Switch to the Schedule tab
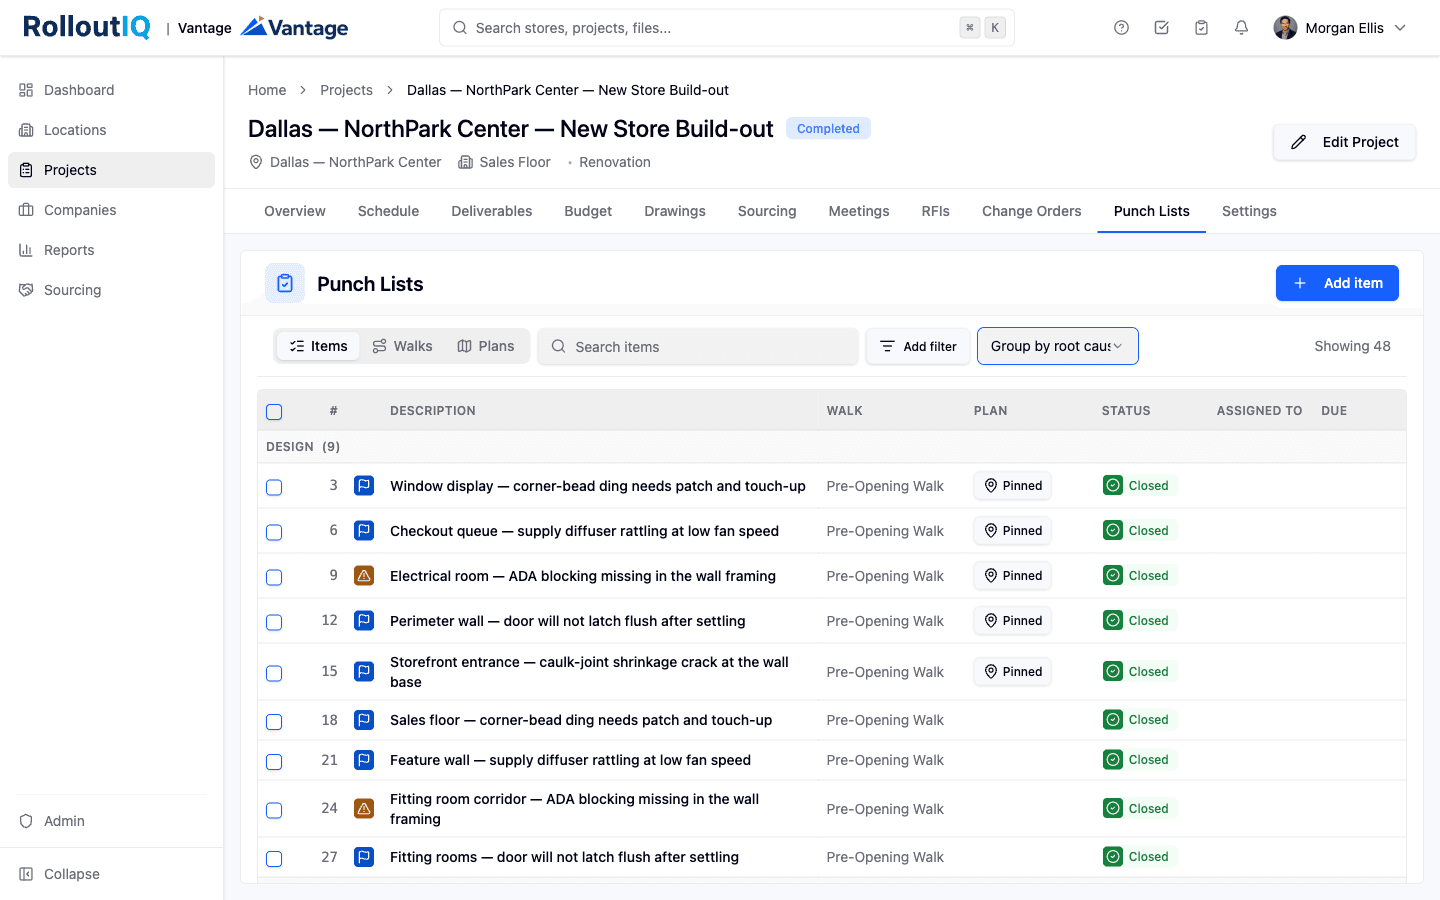This screenshot has height=900, width=1440. point(388,211)
